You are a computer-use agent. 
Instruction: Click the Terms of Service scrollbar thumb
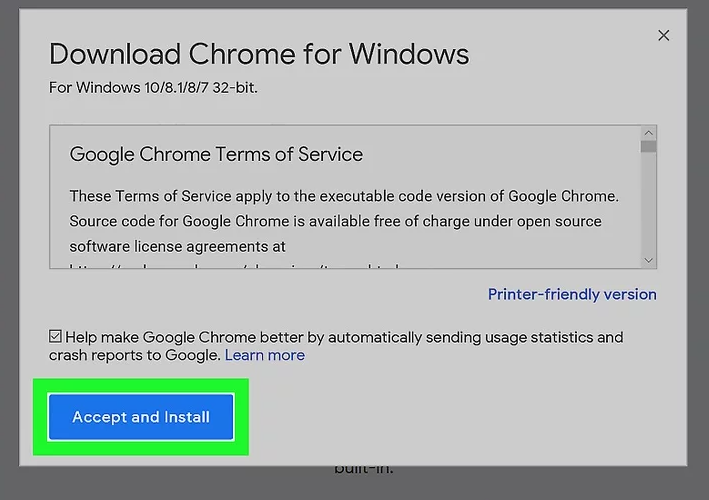click(649, 147)
